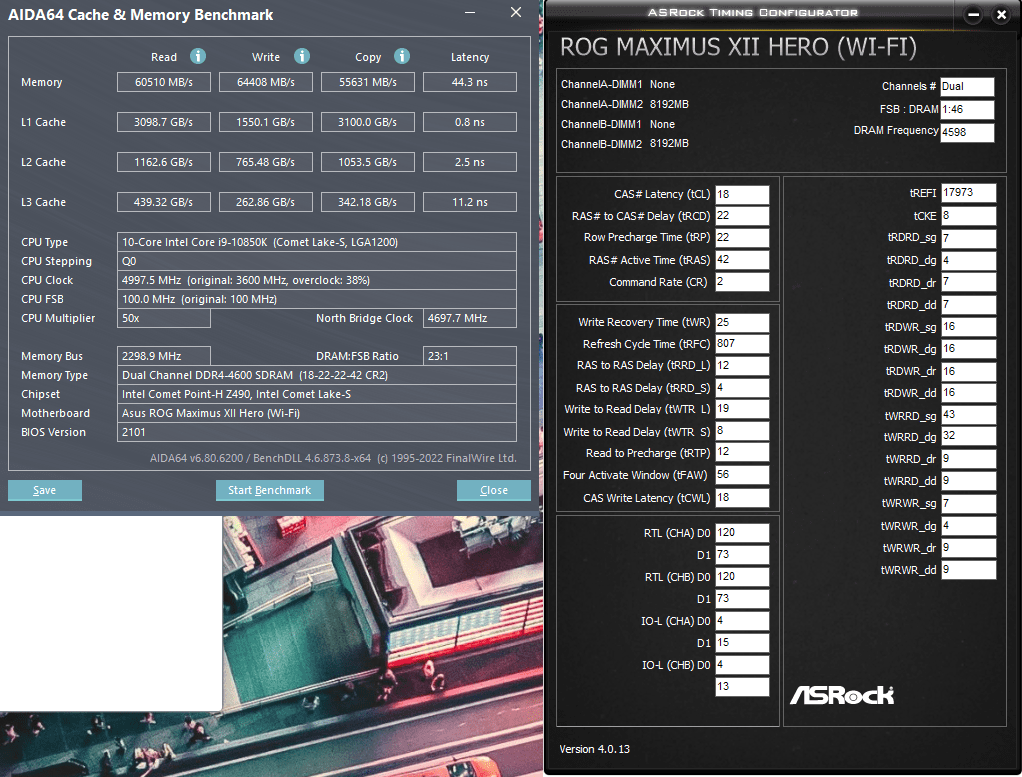
Task: Click the Write info icon in AIDA64
Action: pyautogui.click(x=302, y=56)
